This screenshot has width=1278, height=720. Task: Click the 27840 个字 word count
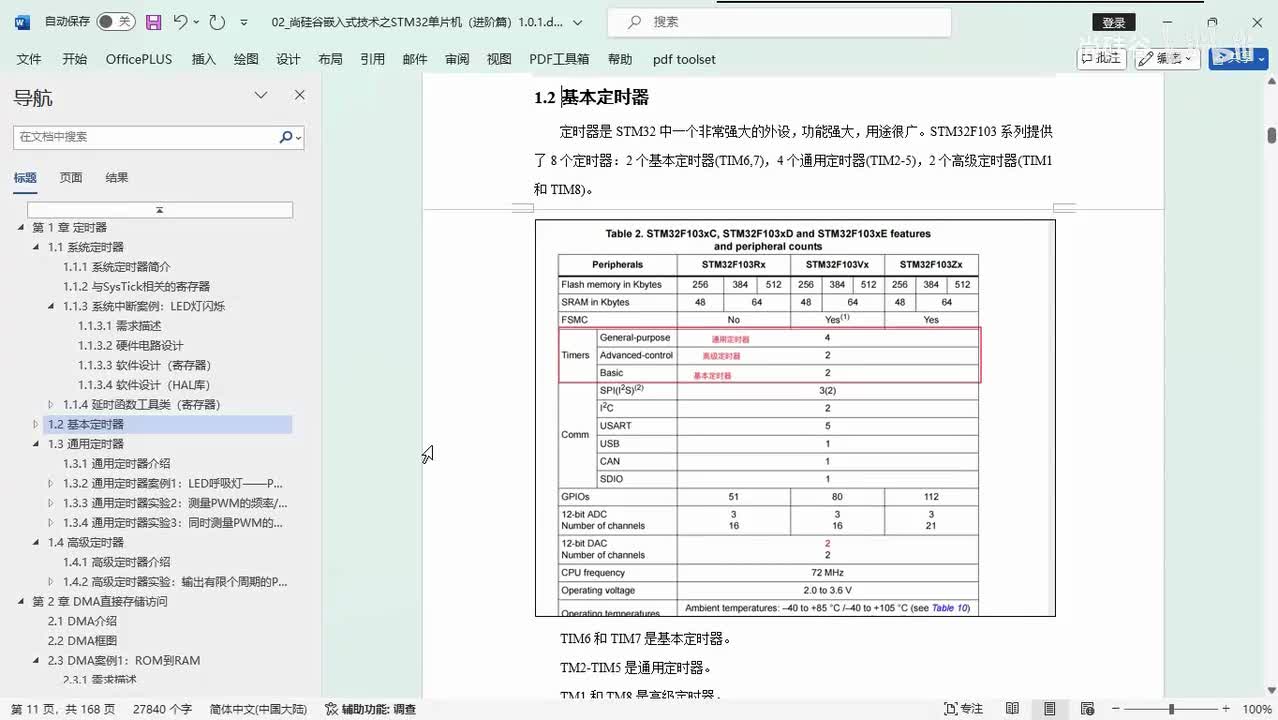point(162,709)
